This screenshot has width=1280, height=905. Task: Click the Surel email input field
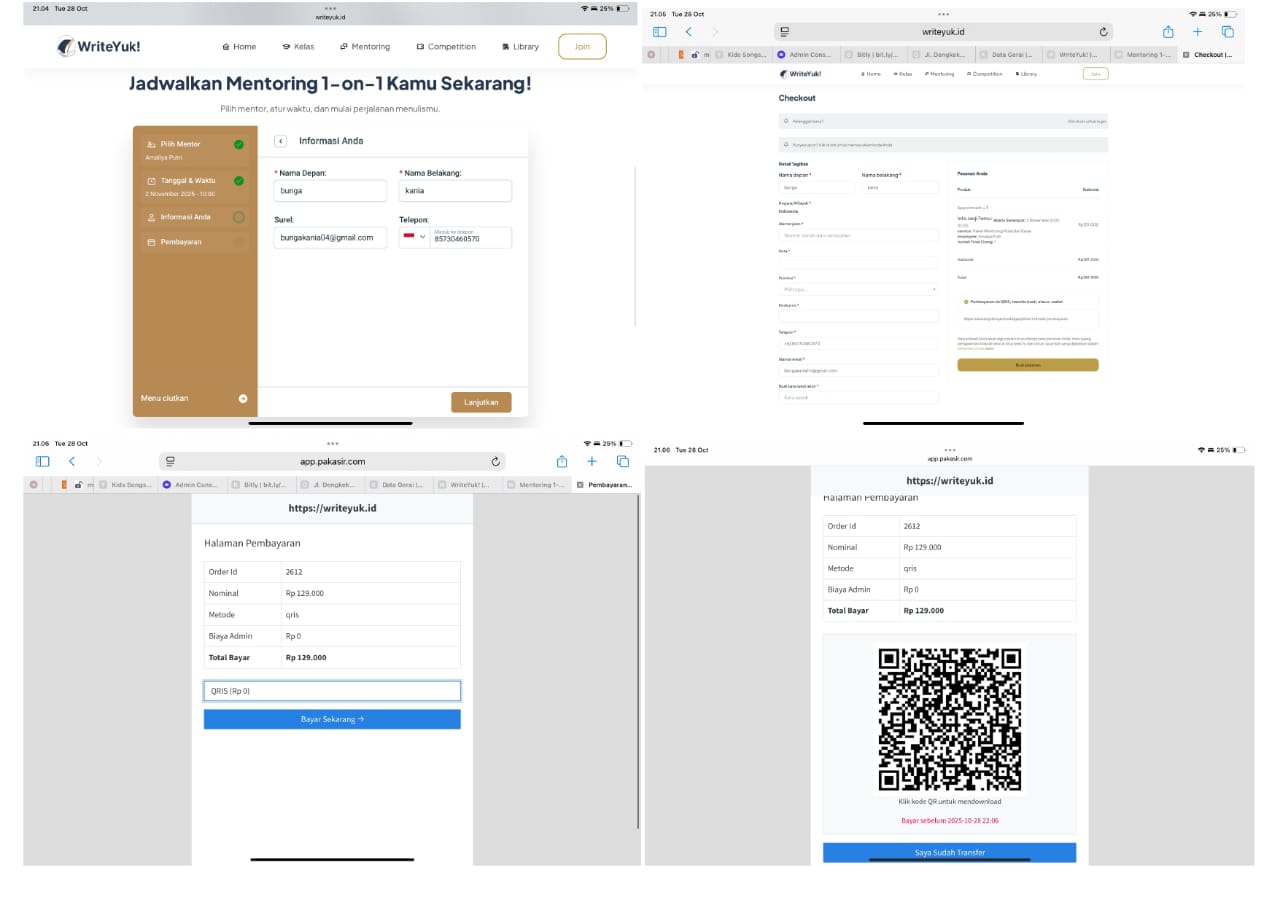330,238
